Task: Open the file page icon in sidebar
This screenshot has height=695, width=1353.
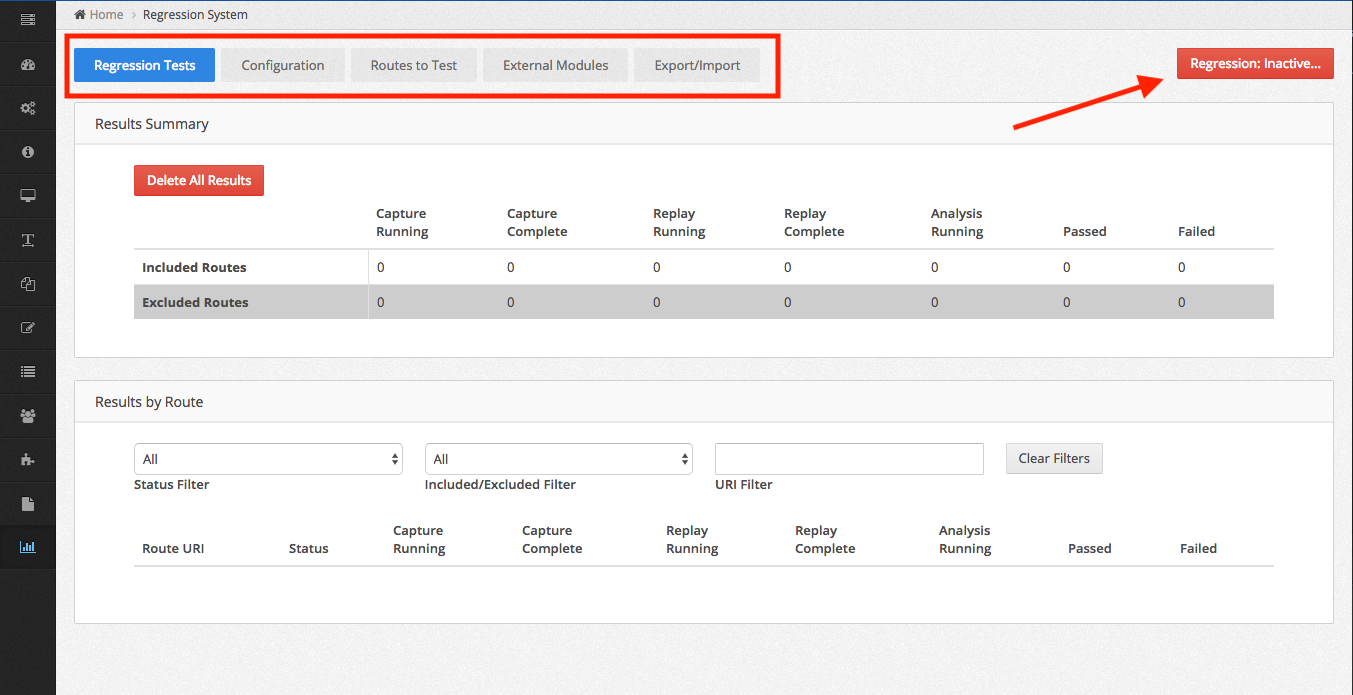Action: point(28,504)
